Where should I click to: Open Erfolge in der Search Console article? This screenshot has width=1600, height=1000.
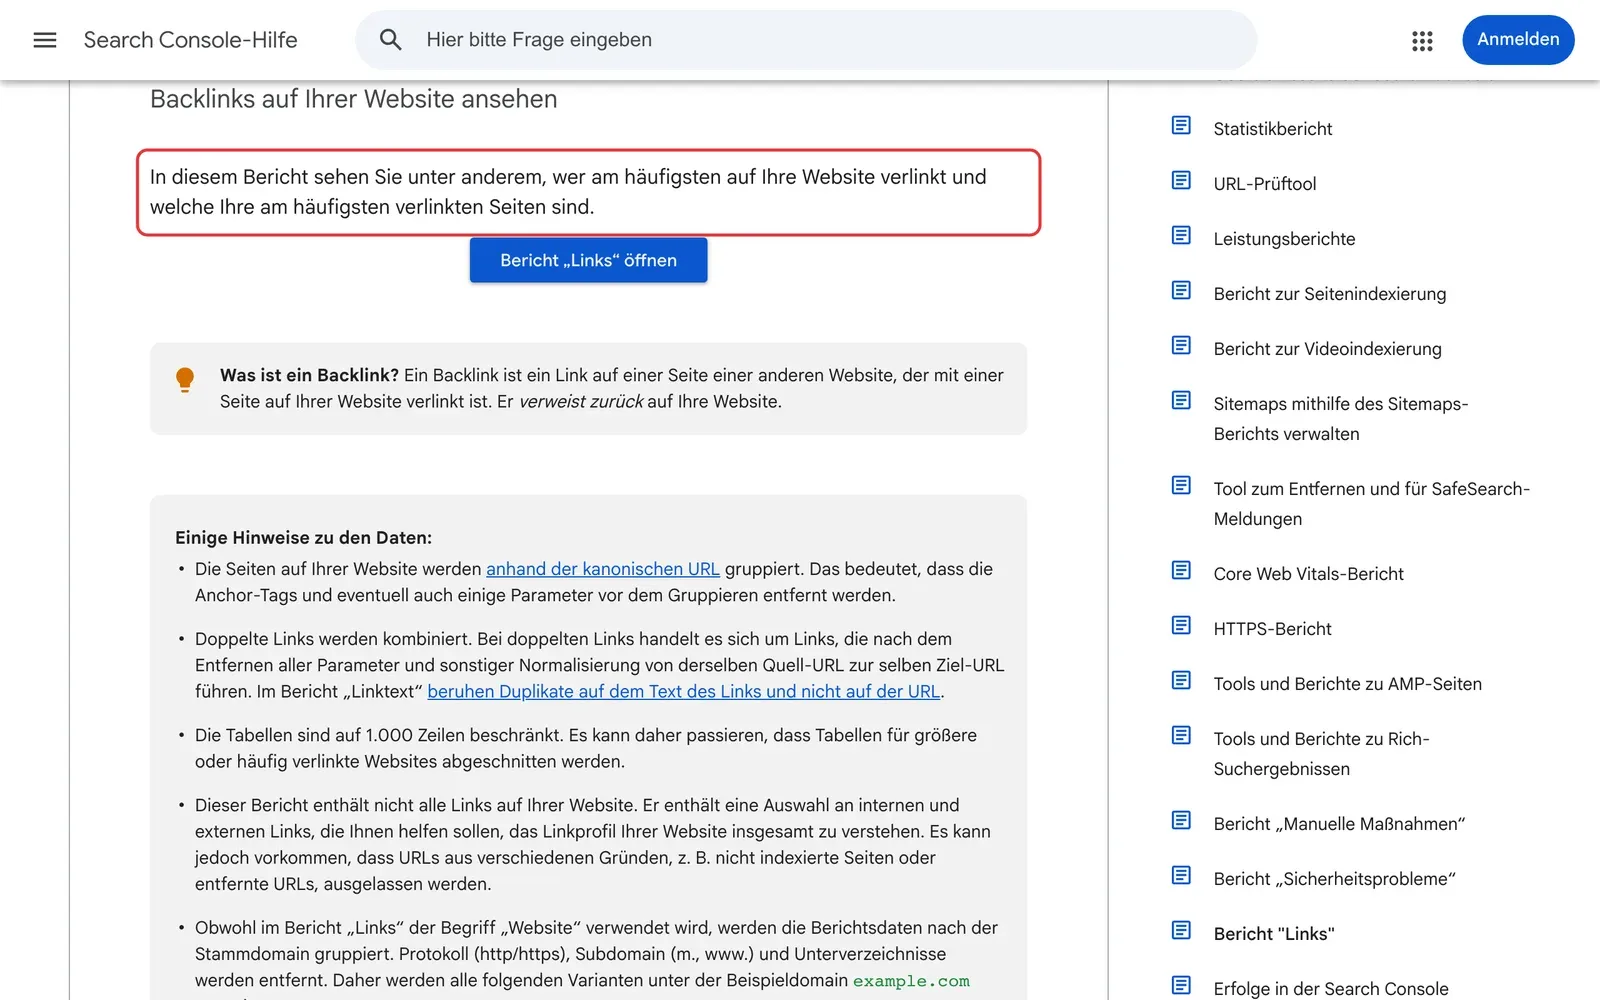point(1331,989)
